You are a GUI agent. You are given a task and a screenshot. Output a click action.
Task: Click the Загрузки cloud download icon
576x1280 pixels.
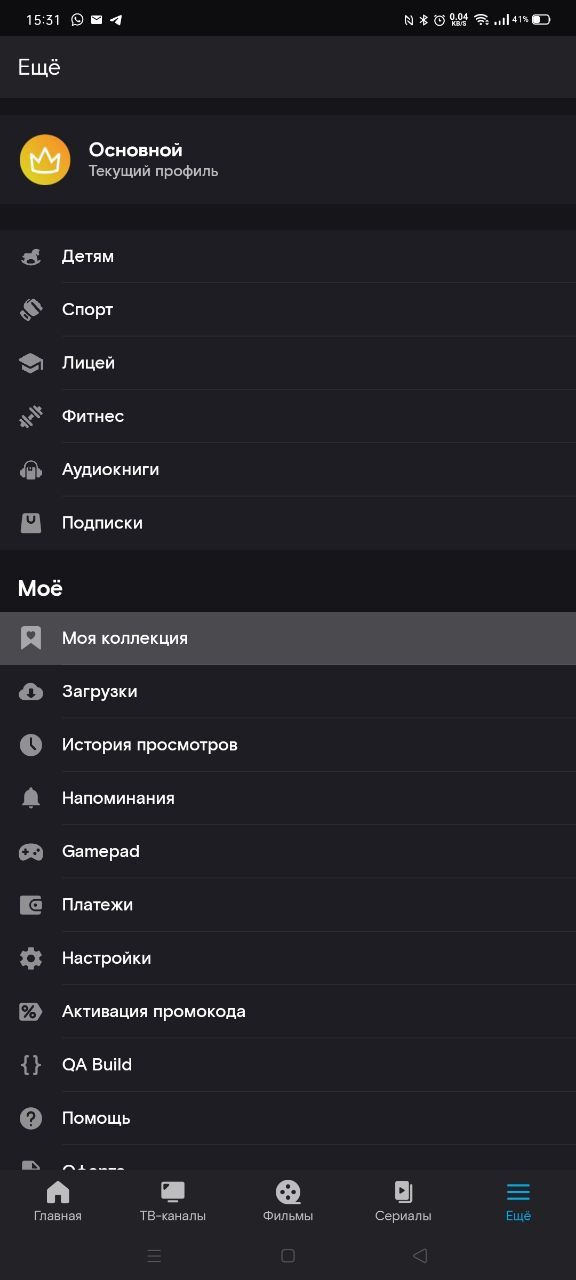(31, 691)
